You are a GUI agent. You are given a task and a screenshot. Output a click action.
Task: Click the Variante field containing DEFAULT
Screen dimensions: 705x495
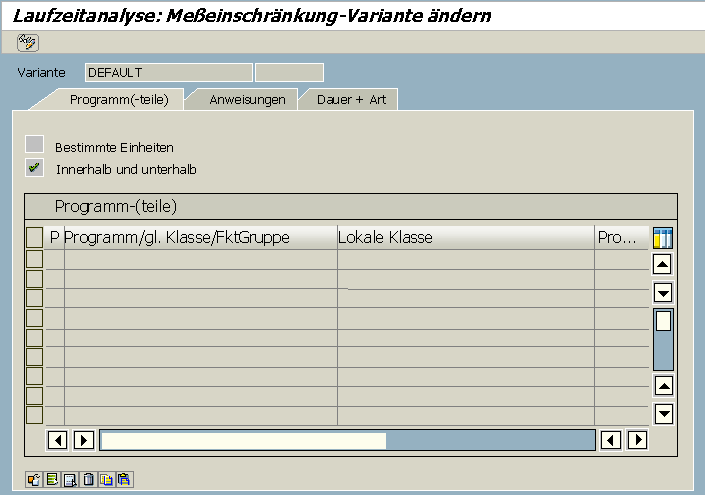click(x=169, y=72)
